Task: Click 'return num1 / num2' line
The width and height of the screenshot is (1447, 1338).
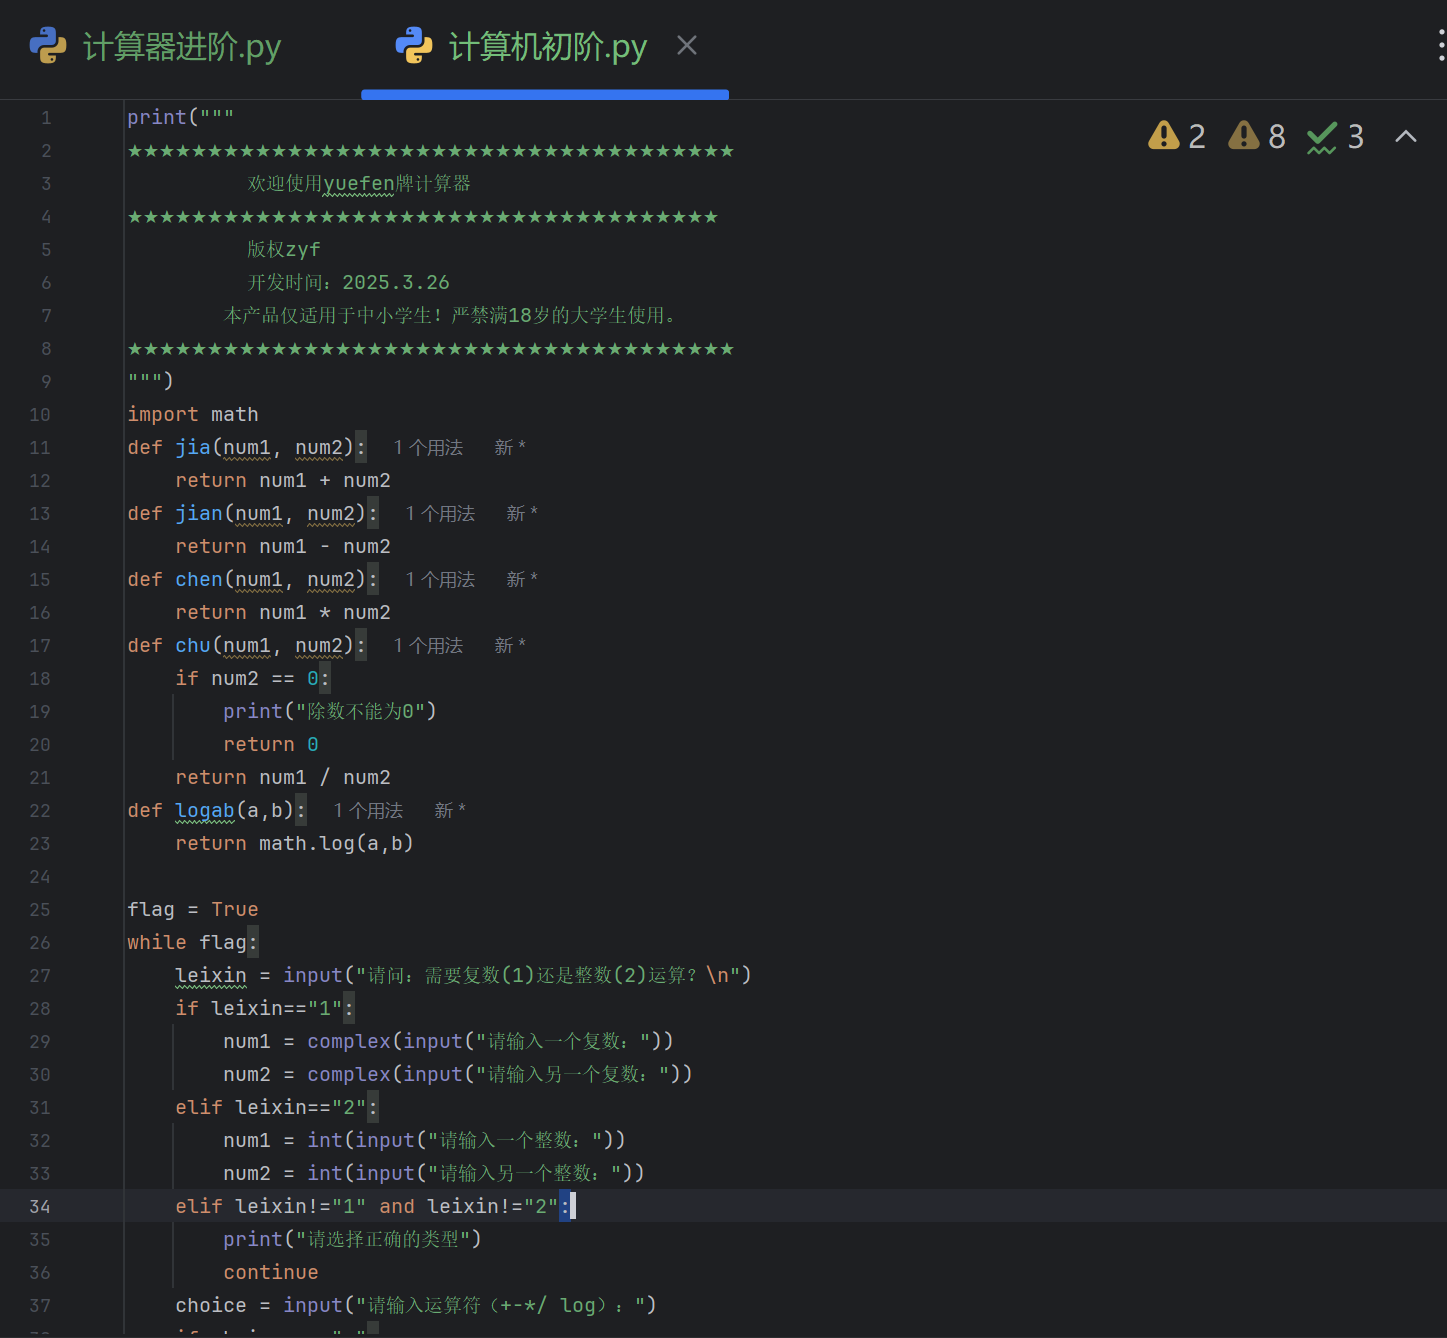Action: (x=283, y=777)
